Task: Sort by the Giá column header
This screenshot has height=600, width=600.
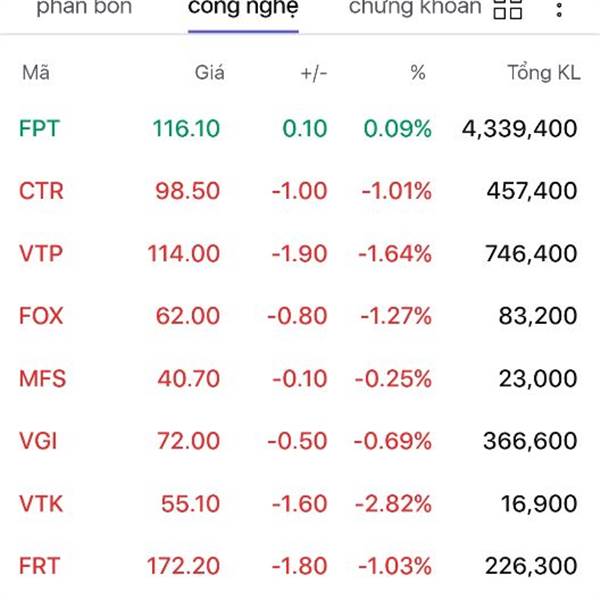Action: click(x=209, y=73)
